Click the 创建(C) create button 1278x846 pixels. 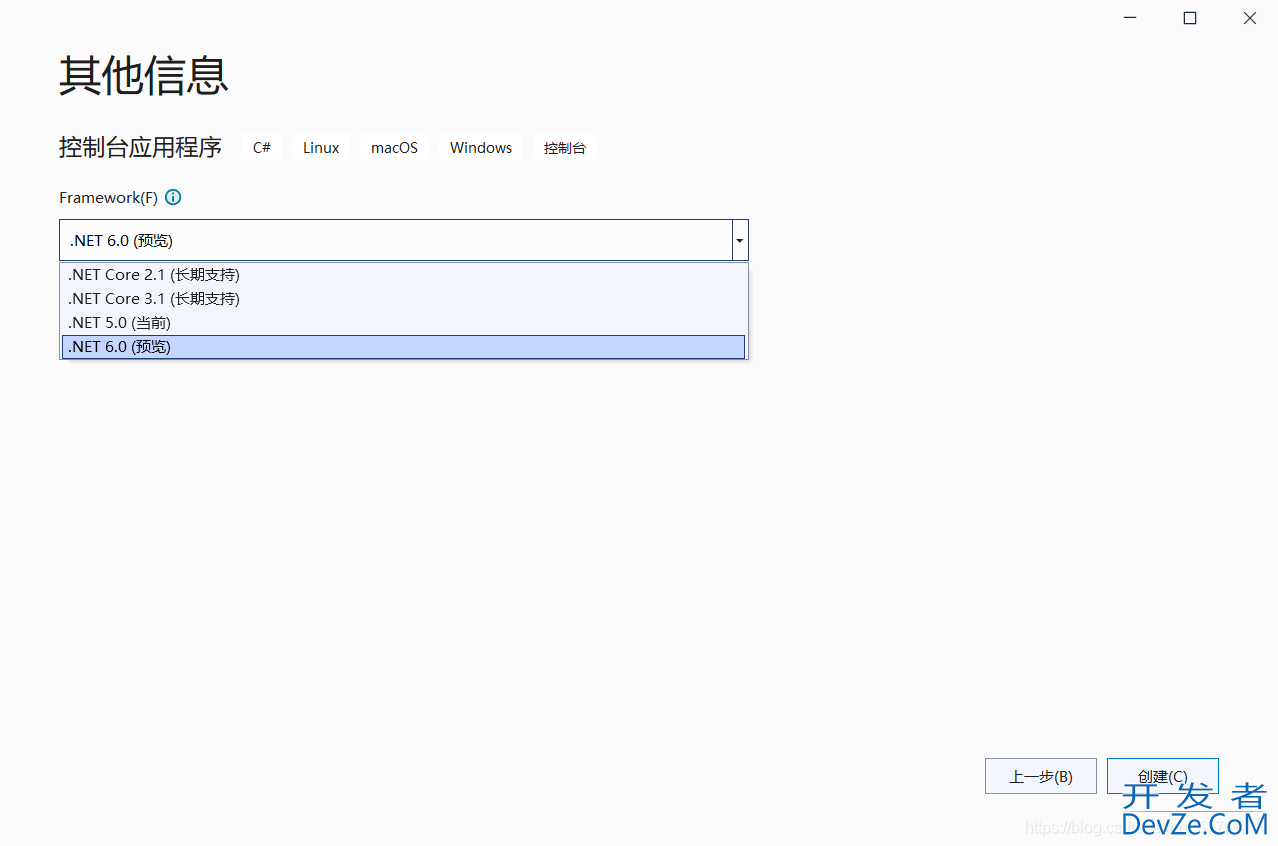1163,776
